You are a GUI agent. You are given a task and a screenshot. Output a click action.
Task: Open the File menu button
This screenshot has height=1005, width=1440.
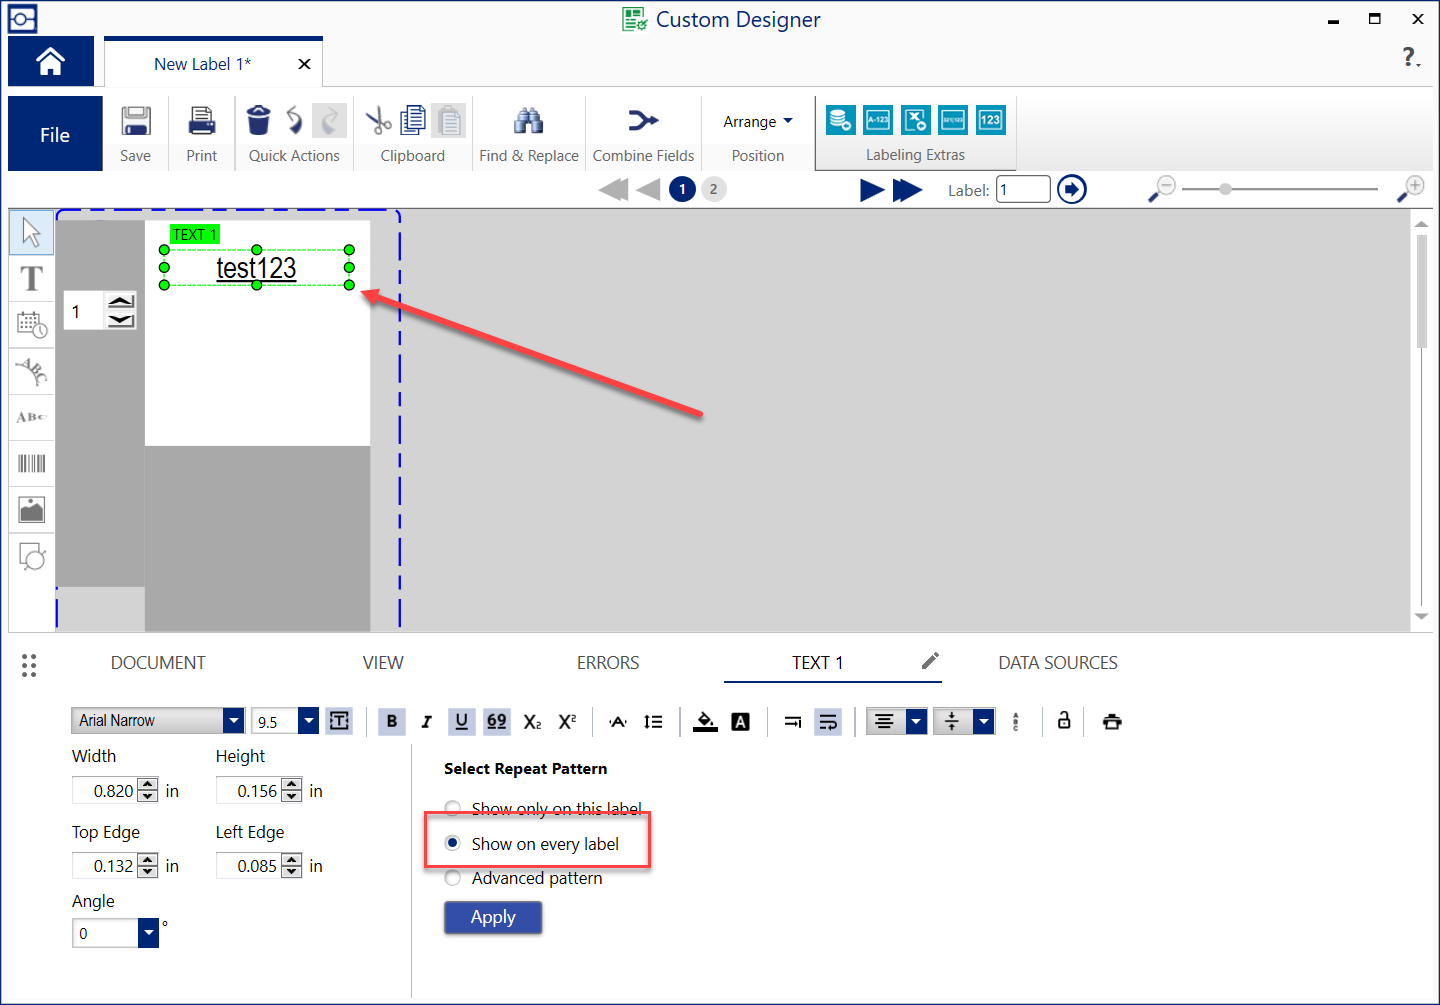[x=55, y=135]
